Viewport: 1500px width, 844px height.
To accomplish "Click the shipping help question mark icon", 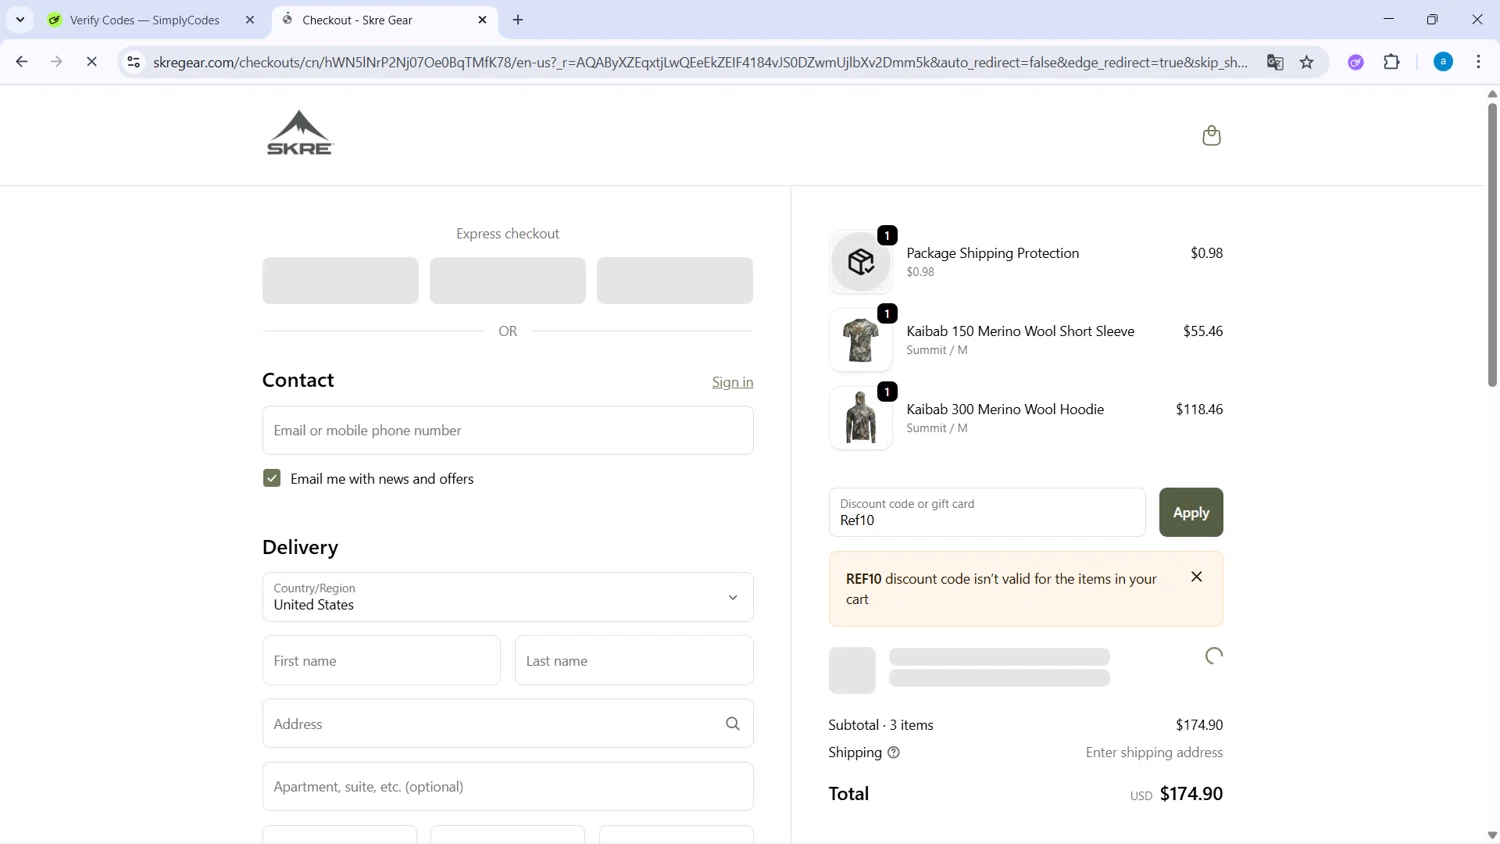I will tap(894, 753).
